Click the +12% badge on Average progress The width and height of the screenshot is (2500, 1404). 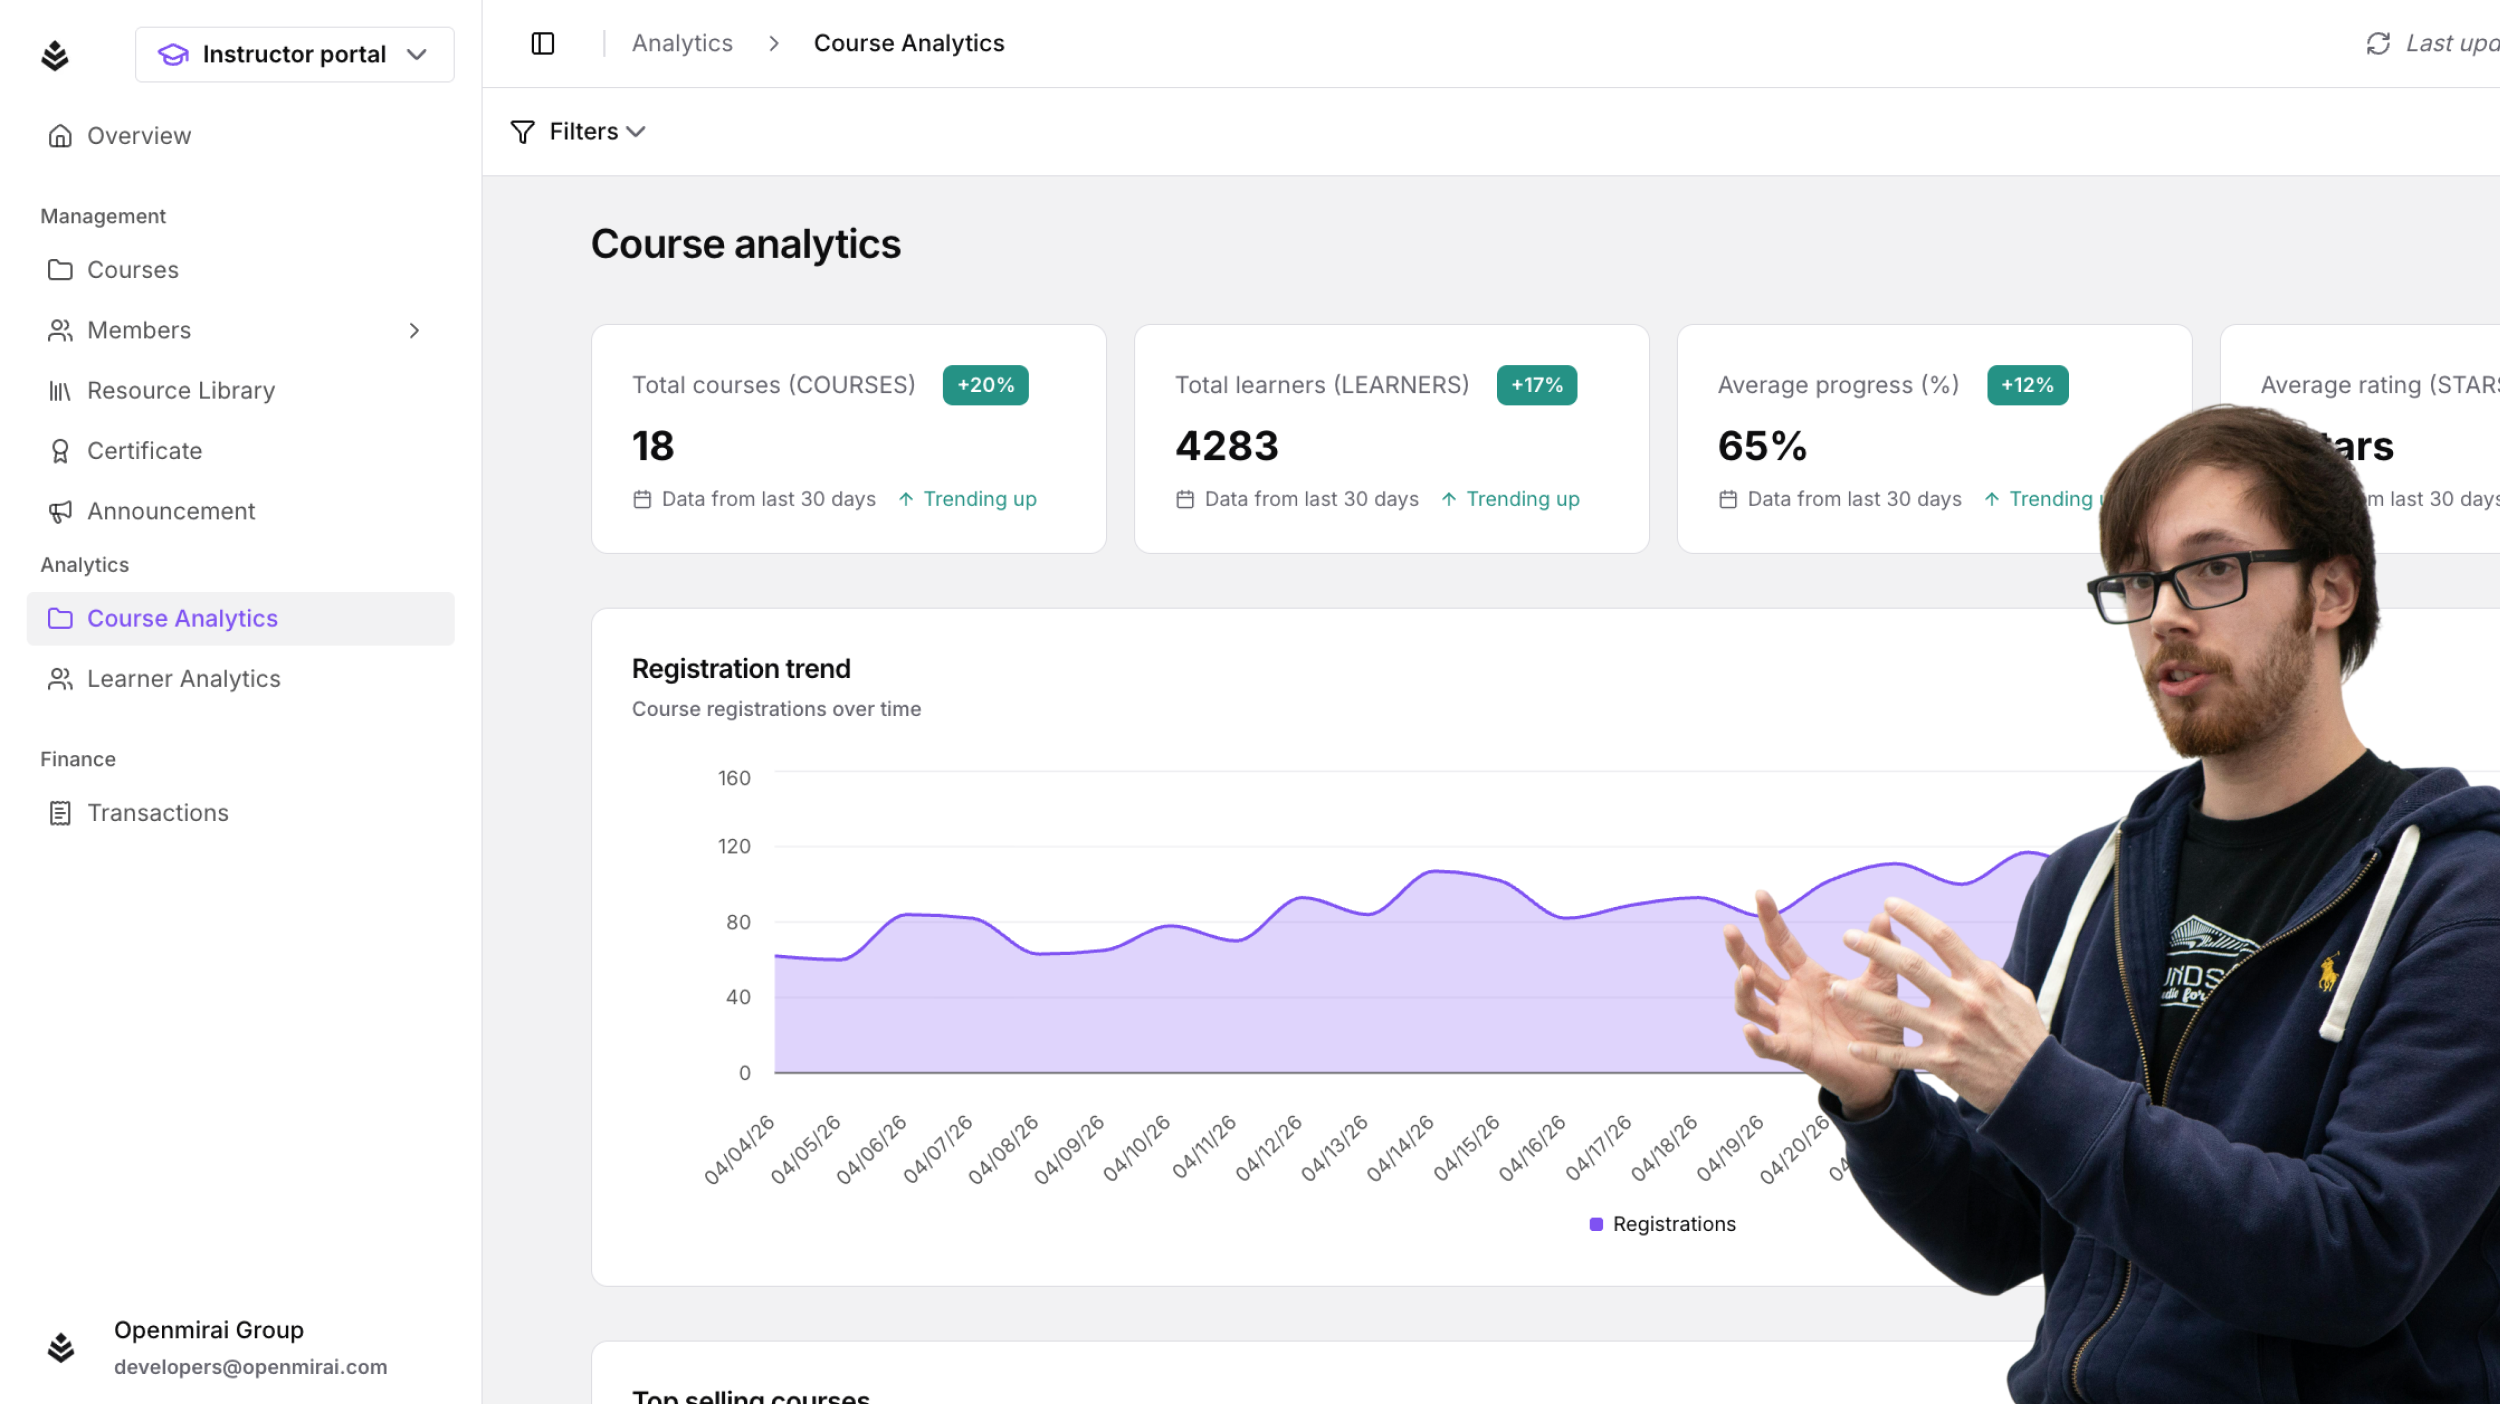tap(2027, 385)
